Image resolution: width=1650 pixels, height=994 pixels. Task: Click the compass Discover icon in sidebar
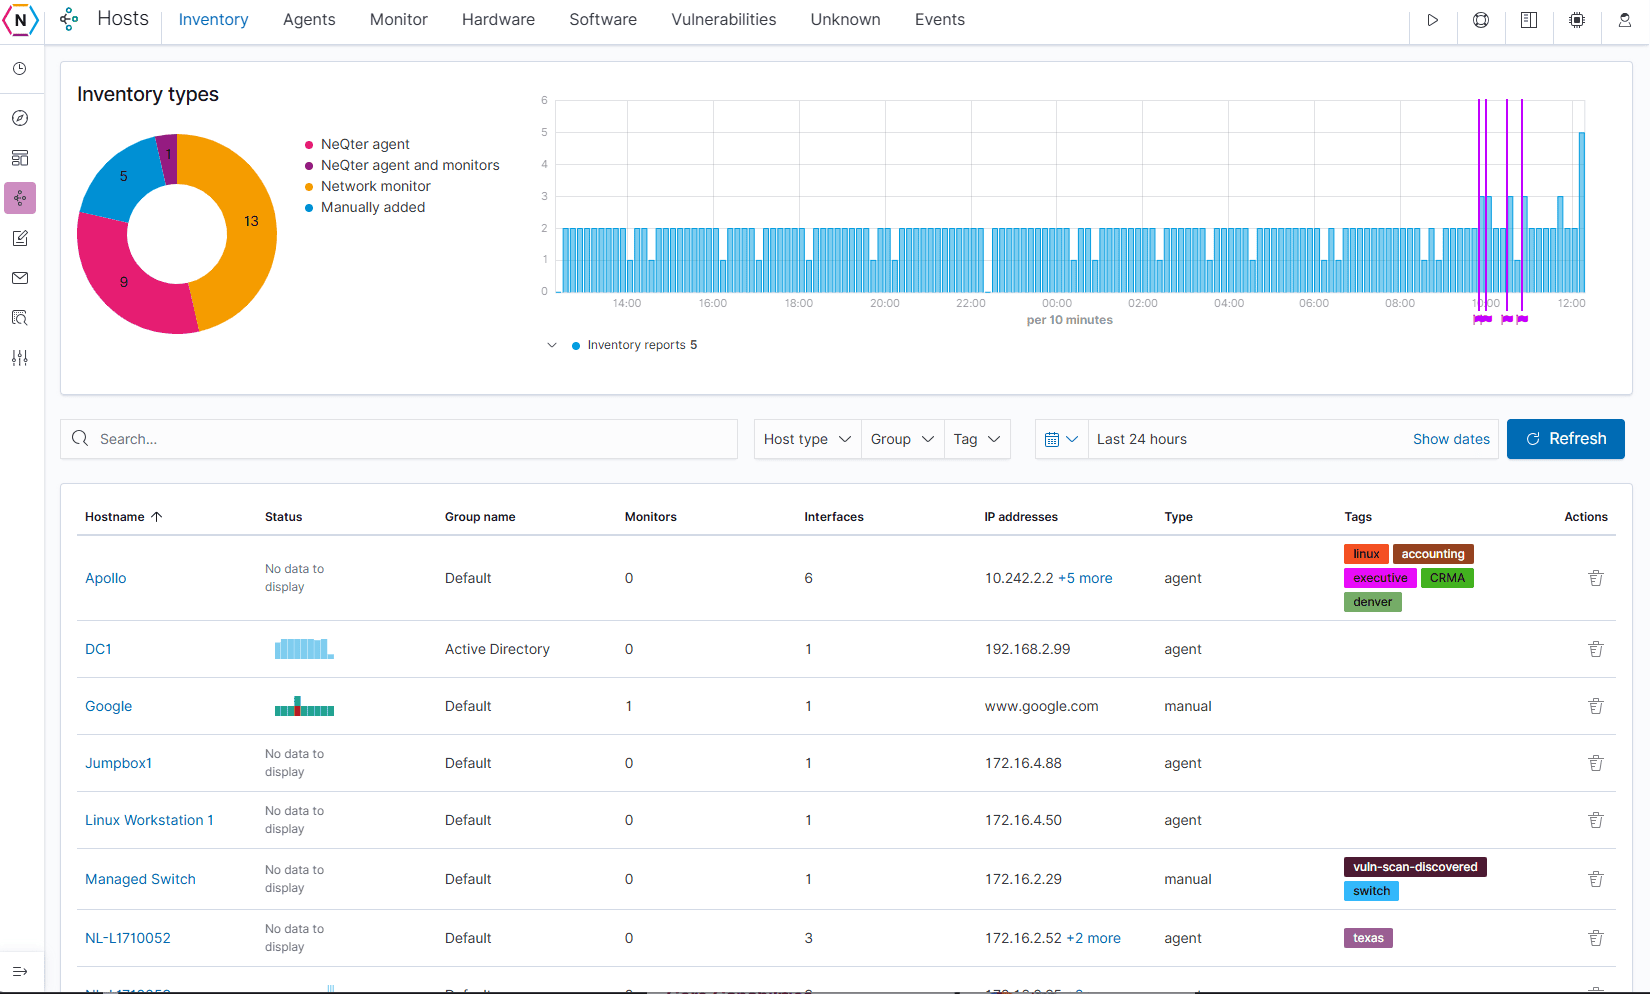20,118
